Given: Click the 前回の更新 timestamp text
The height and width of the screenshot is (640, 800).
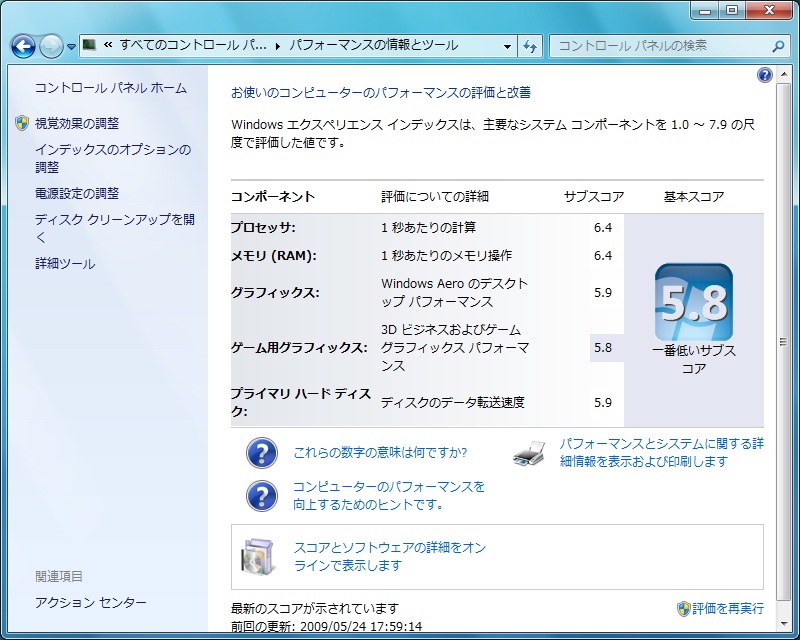Looking at the screenshot, I should [x=327, y=626].
